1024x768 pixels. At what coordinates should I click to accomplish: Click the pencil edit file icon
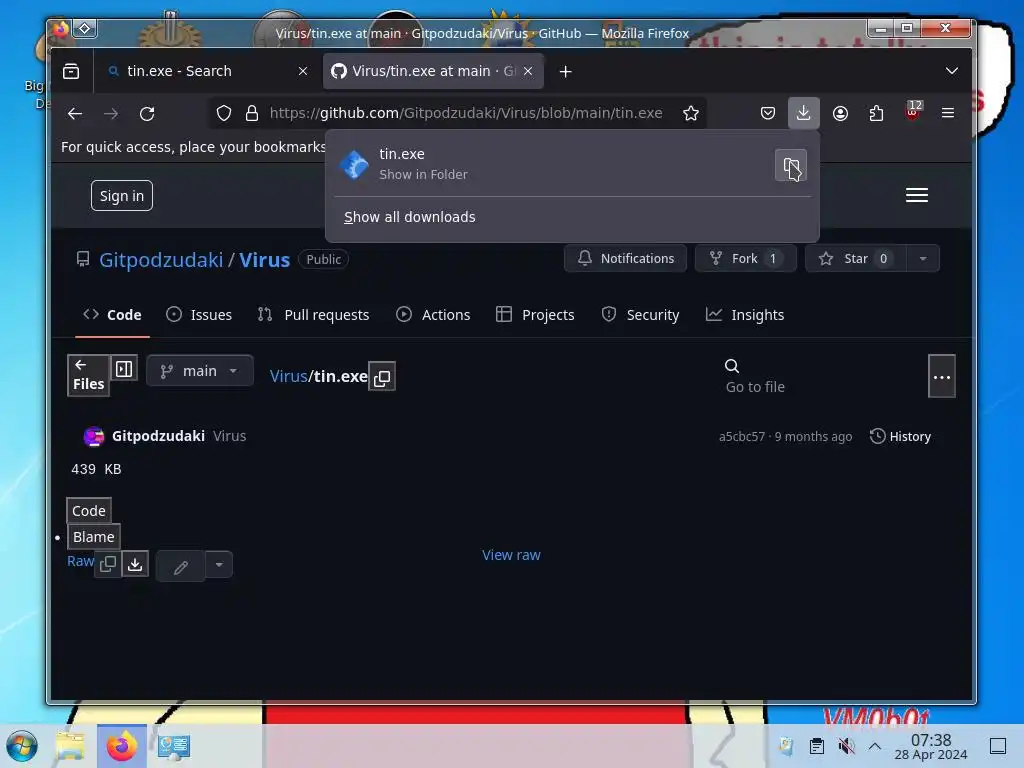(x=181, y=566)
